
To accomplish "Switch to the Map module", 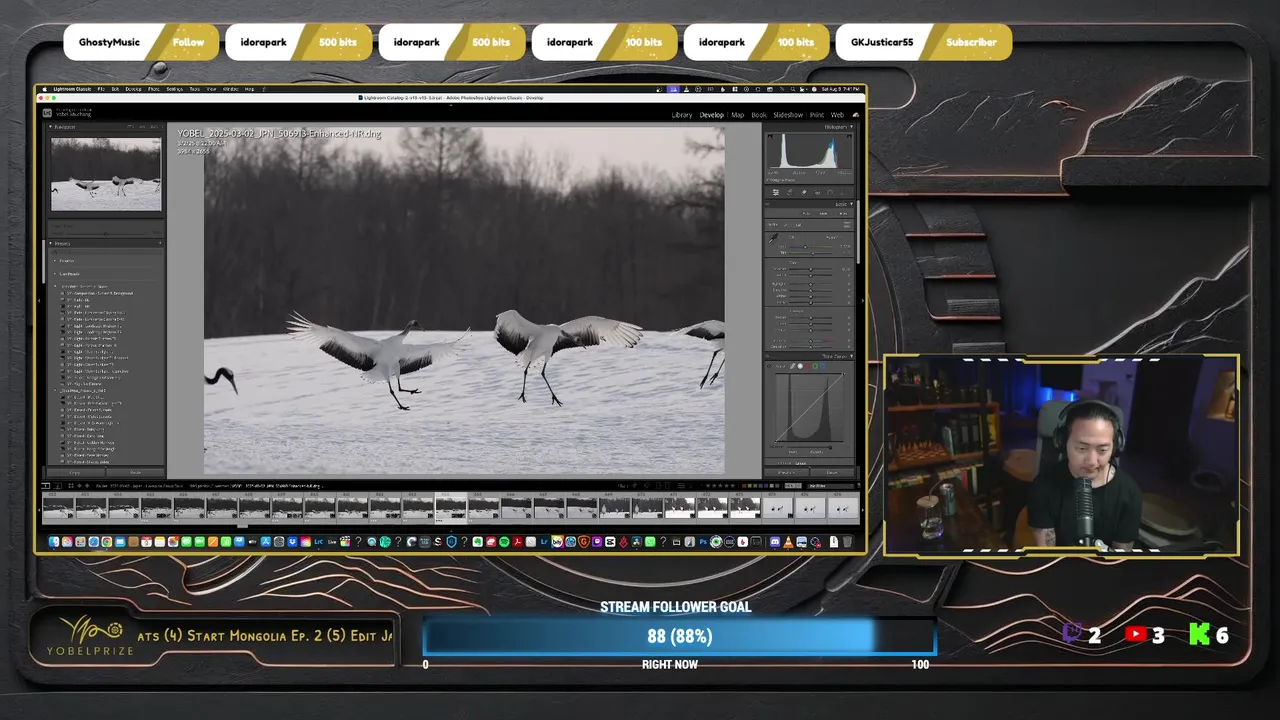I will tap(737, 115).
